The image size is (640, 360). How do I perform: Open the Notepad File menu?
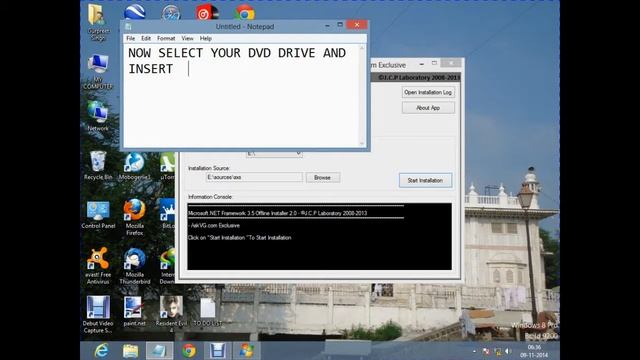coord(131,38)
